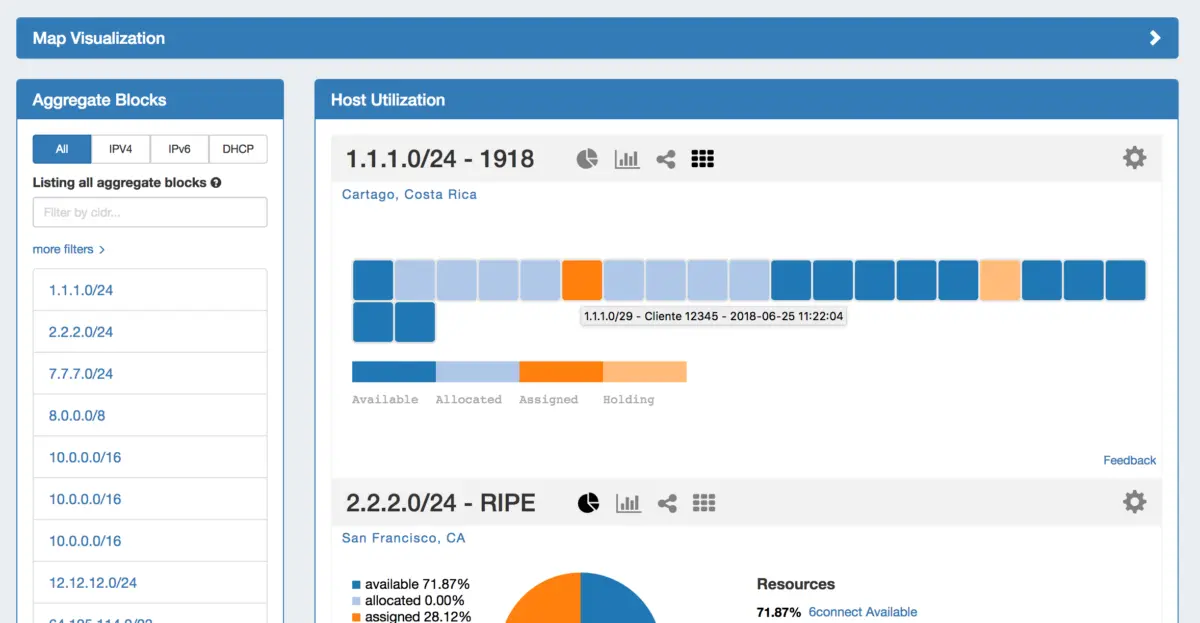Click 6connect Available resource link
This screenshot has height=623, width=1200.
(863, 612)
